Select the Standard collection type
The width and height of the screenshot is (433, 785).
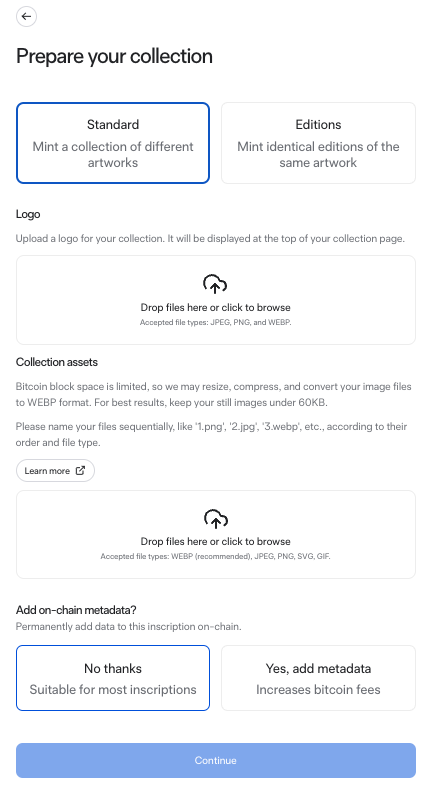point(113,143)
